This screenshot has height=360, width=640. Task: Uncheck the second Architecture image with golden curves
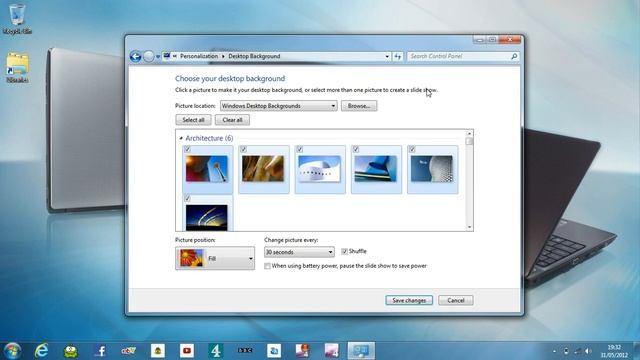244,149
